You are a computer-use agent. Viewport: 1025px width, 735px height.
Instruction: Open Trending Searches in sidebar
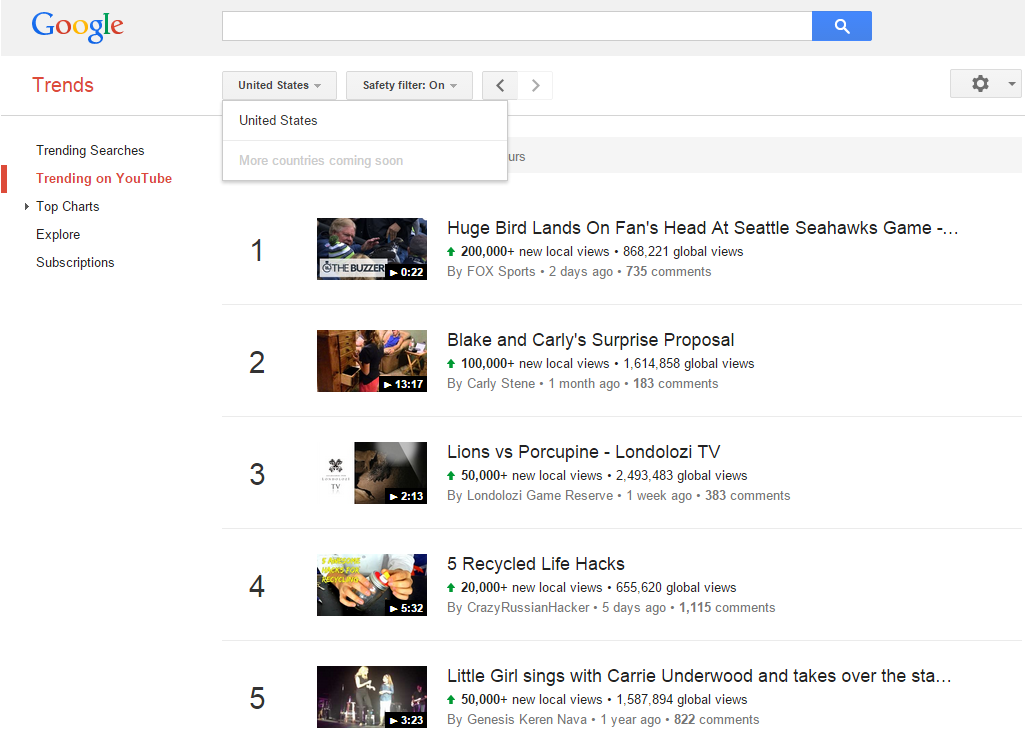point(90,150)
